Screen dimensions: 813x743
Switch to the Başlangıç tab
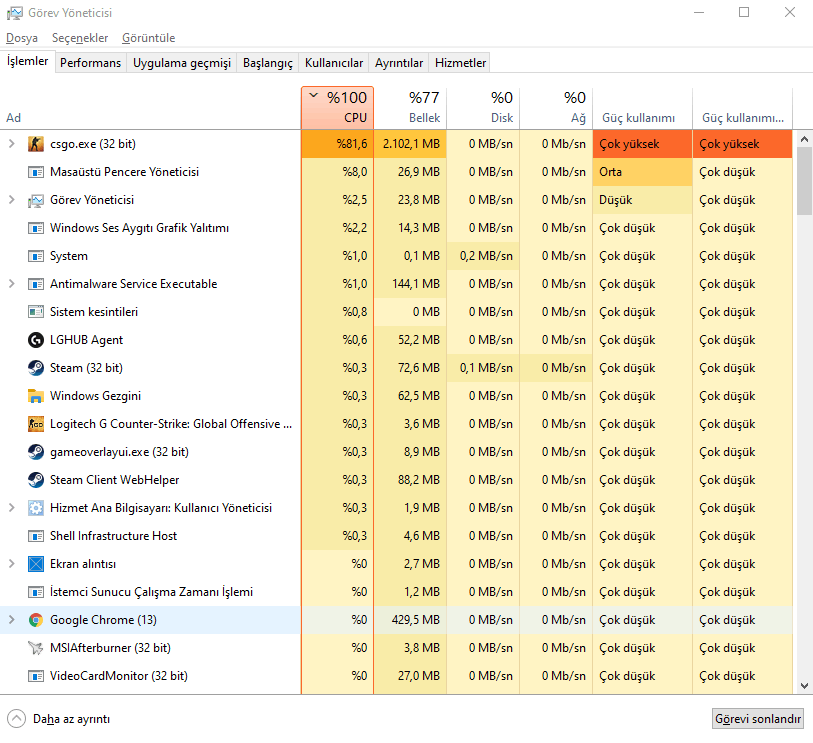(x=268, y=63)
